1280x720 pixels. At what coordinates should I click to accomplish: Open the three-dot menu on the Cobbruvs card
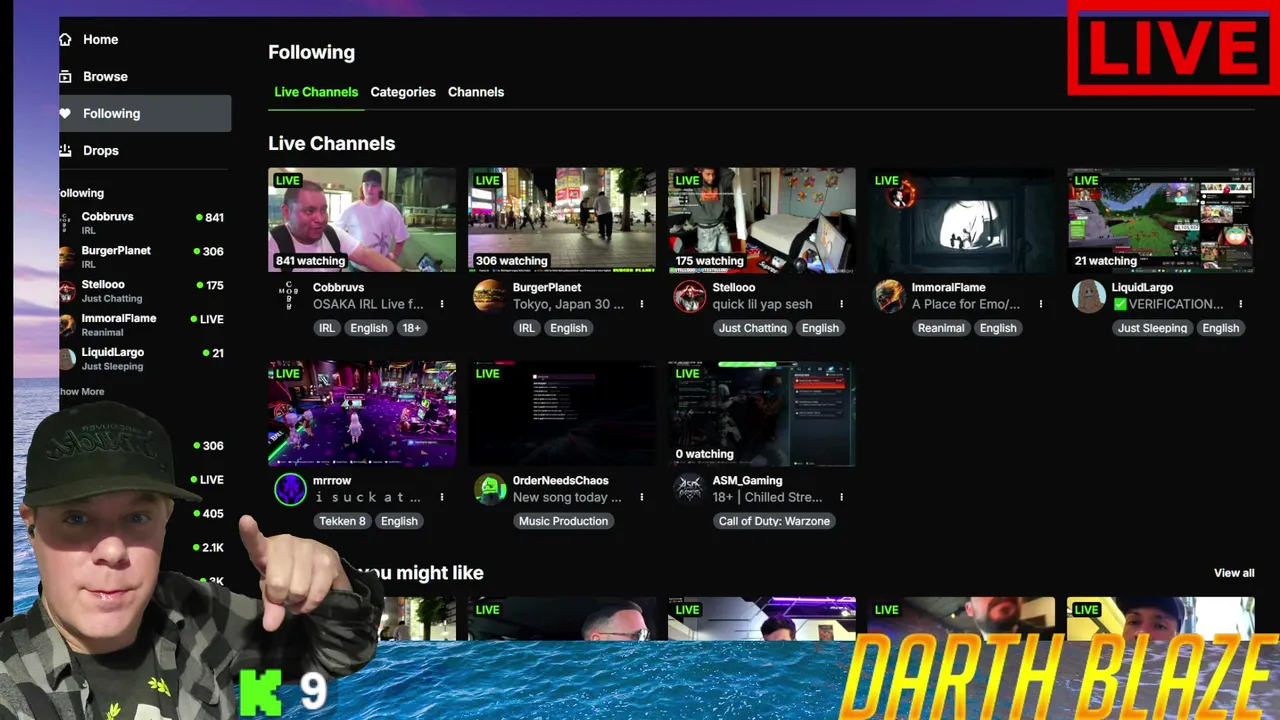(441, 304)
